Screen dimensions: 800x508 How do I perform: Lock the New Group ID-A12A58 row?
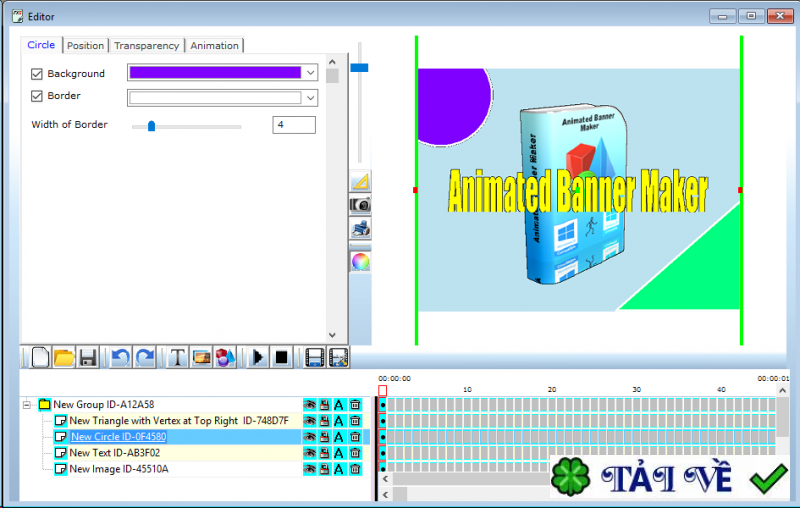coord(324,405)
